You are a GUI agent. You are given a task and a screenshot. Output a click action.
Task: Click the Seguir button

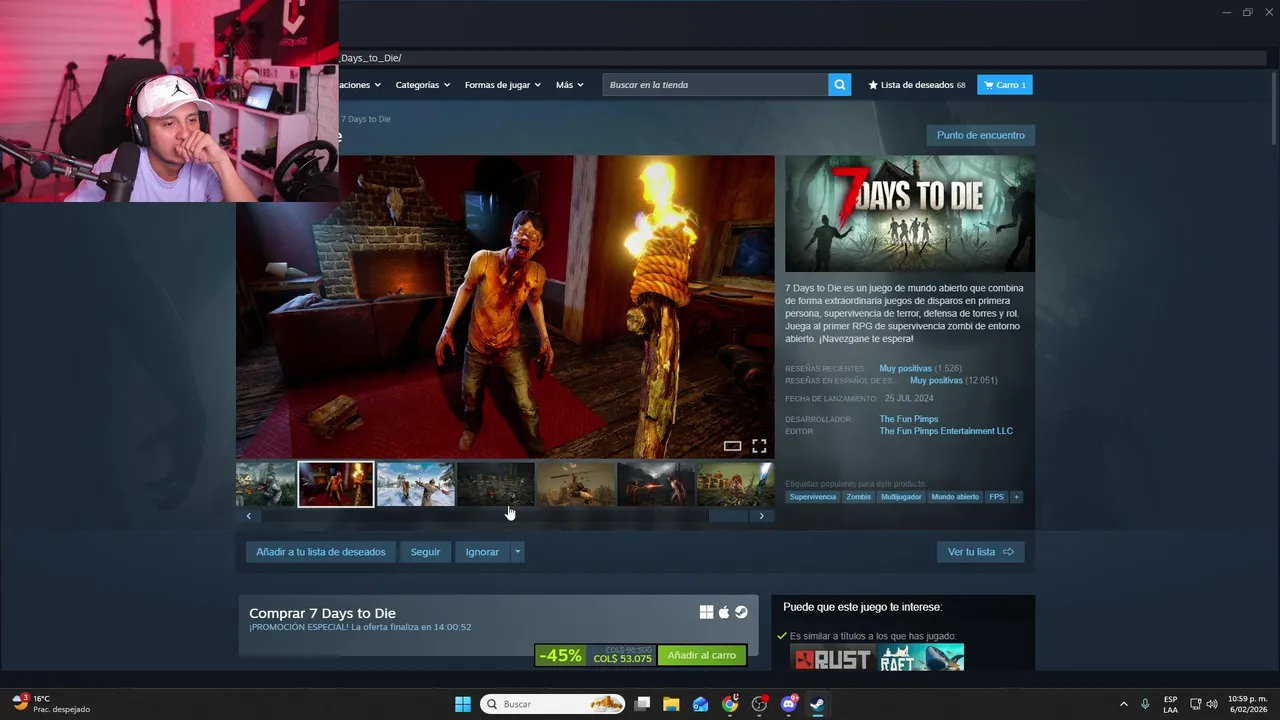[x=425, y=552]
